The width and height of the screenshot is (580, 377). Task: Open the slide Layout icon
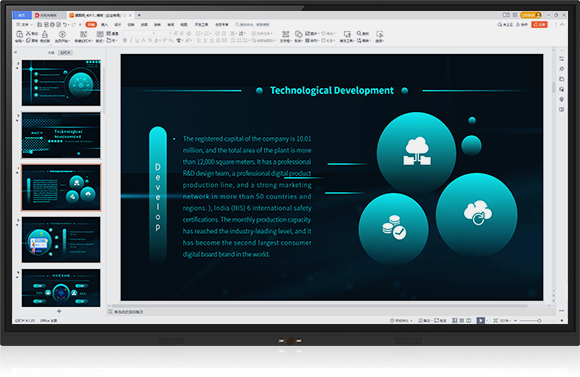pyautogui.click(x=100, y=34)
